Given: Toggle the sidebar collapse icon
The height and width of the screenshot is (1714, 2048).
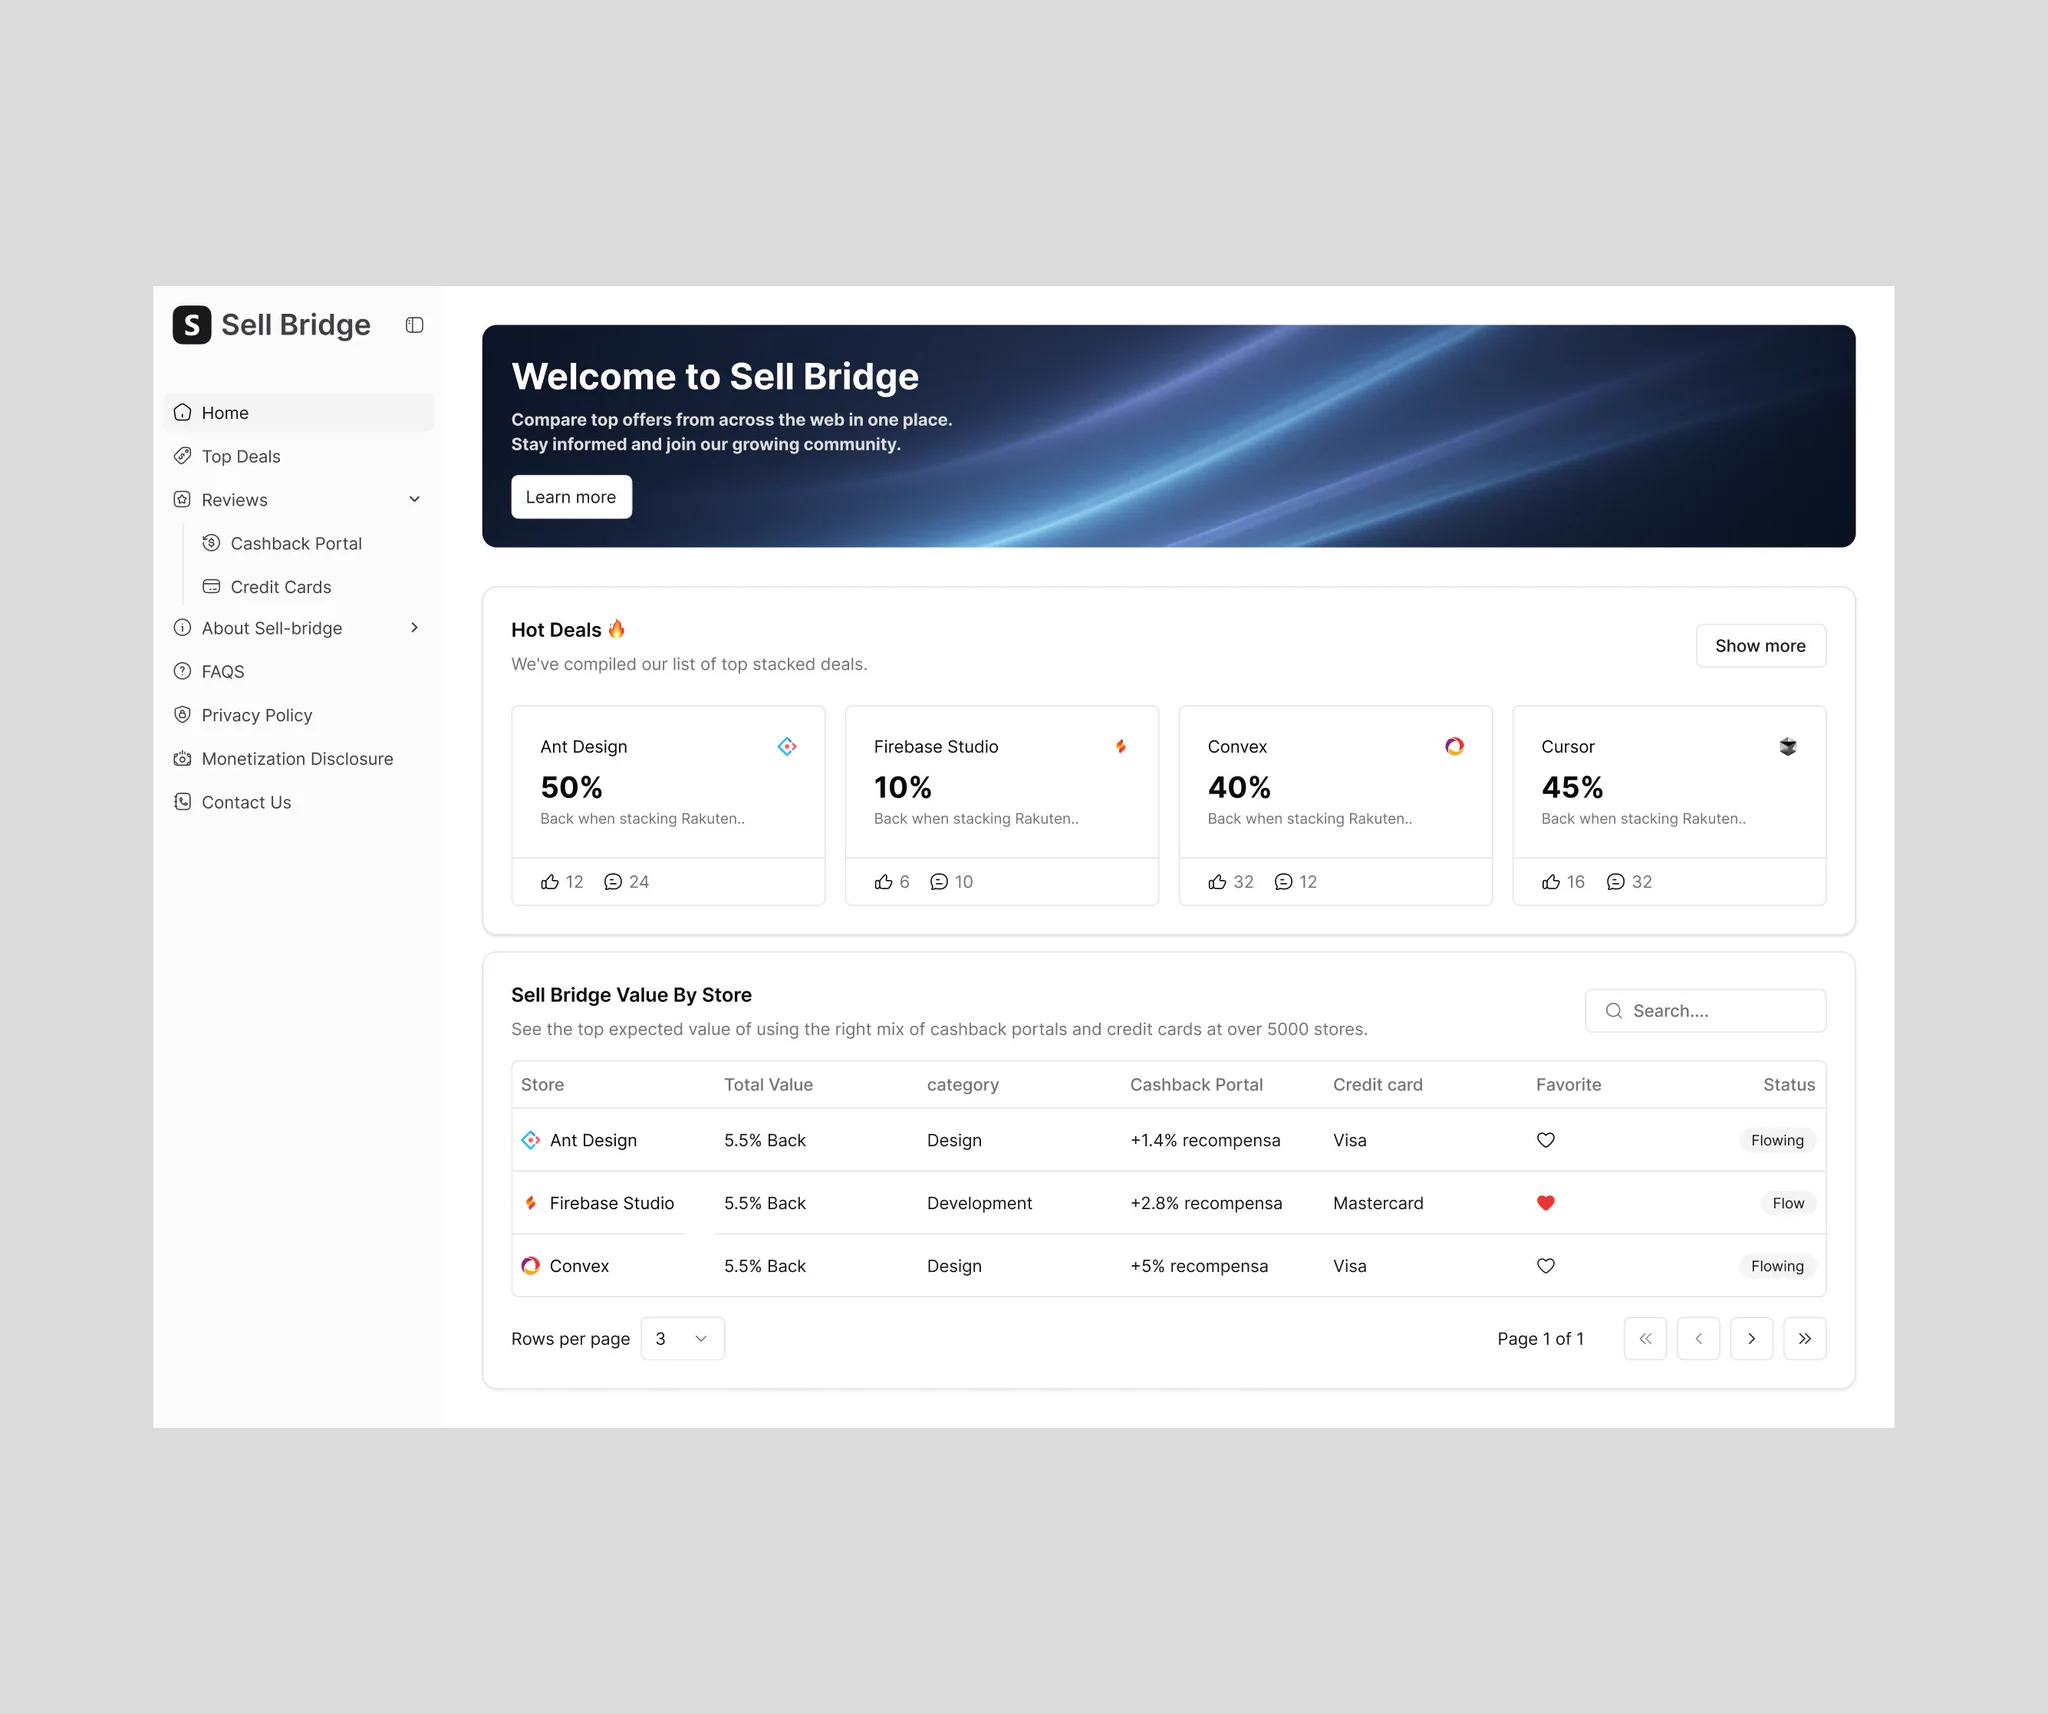Looking at the screenshot, I should [x=414, y=325].
